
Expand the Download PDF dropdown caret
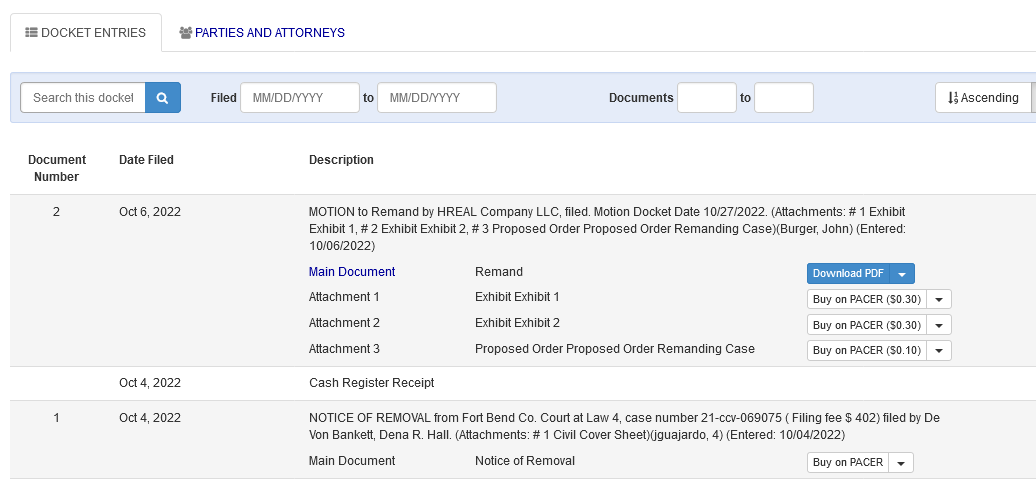coord(902,273)
